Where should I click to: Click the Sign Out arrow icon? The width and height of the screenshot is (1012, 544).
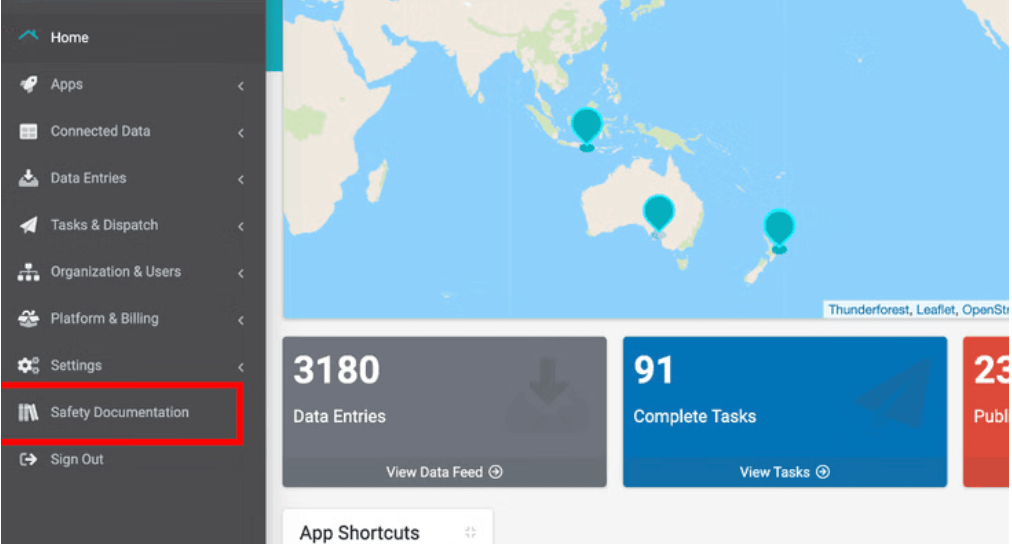pos(29,460)
